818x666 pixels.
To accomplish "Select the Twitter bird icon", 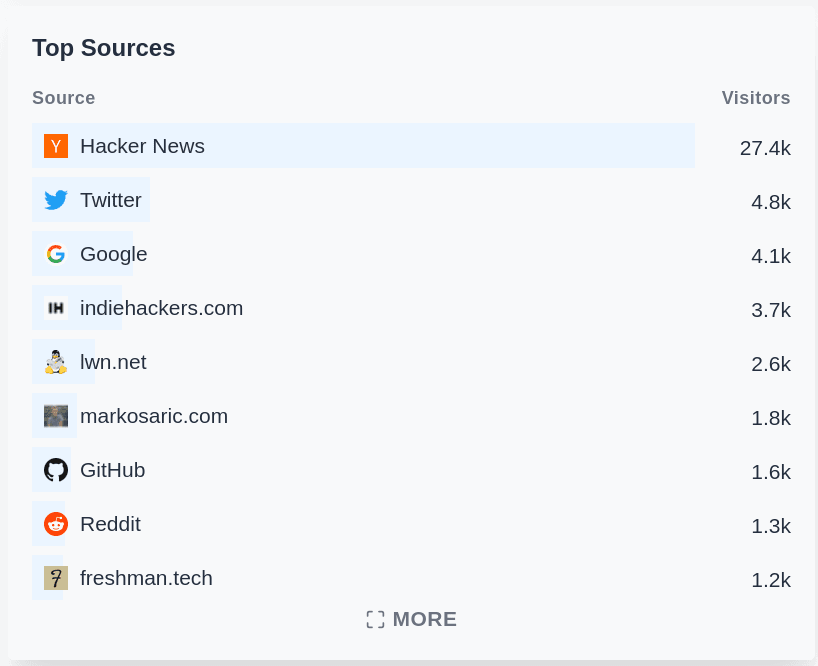I will (x=56, y=199).
